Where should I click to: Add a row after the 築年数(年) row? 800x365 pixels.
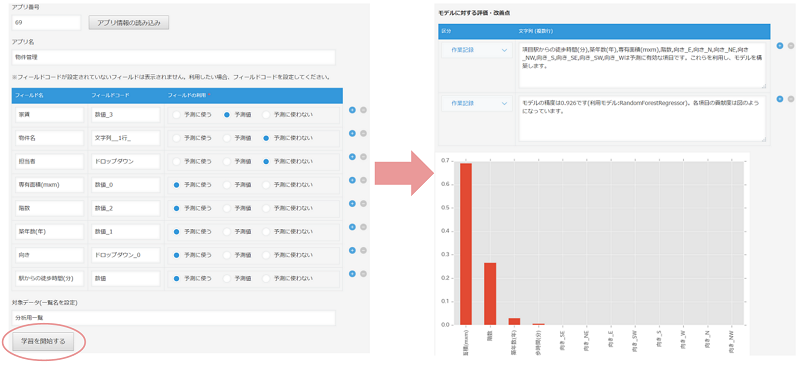[x=352, y=227]
